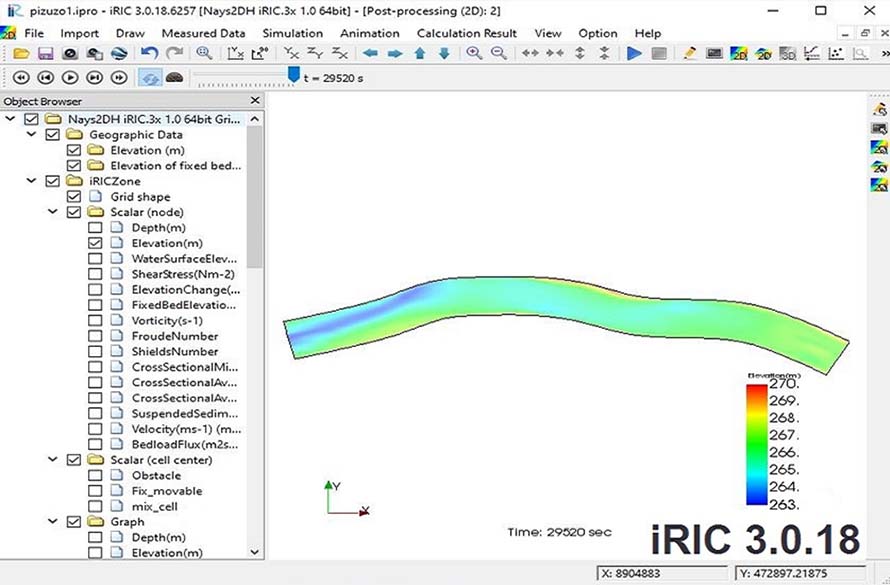Screen dimensions: 890x585
Task: Click the Undo arrow icon
Action: 149,53
